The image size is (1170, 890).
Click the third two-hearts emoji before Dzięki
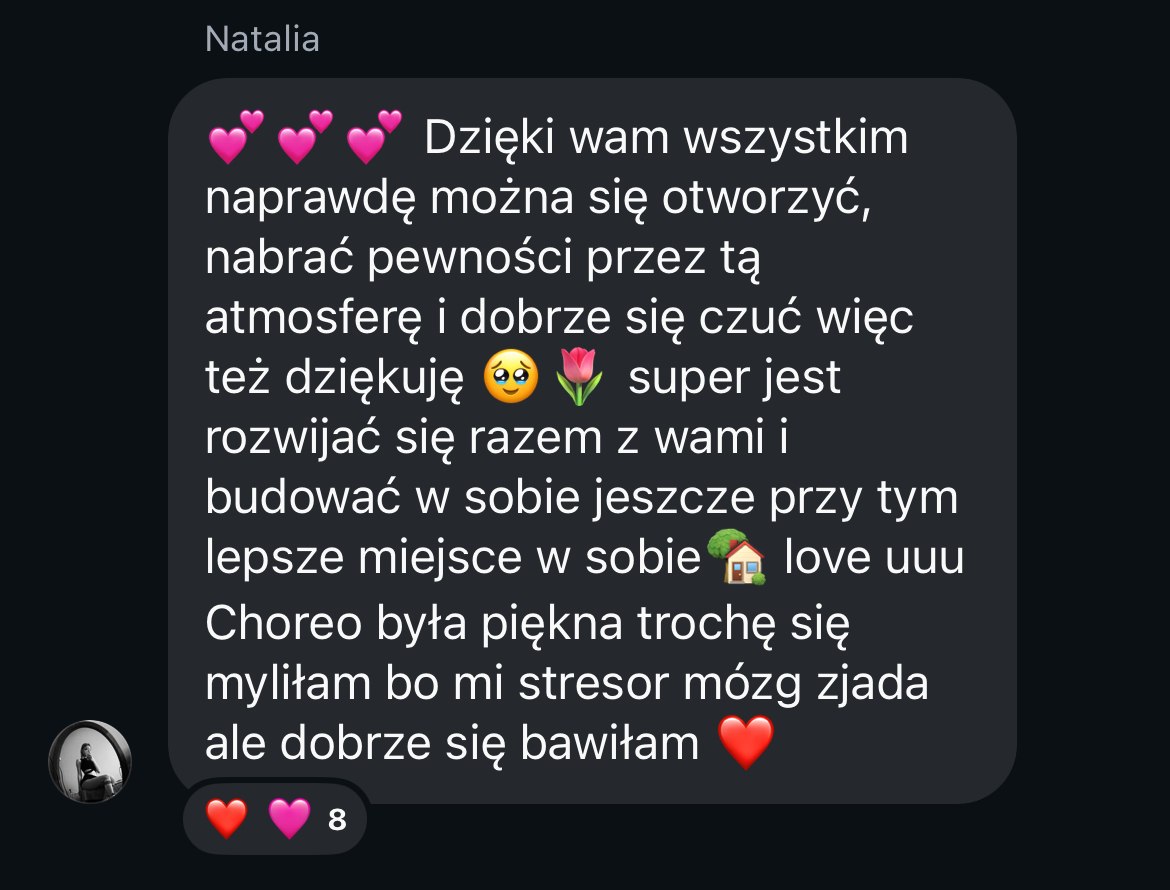[375, 137]
